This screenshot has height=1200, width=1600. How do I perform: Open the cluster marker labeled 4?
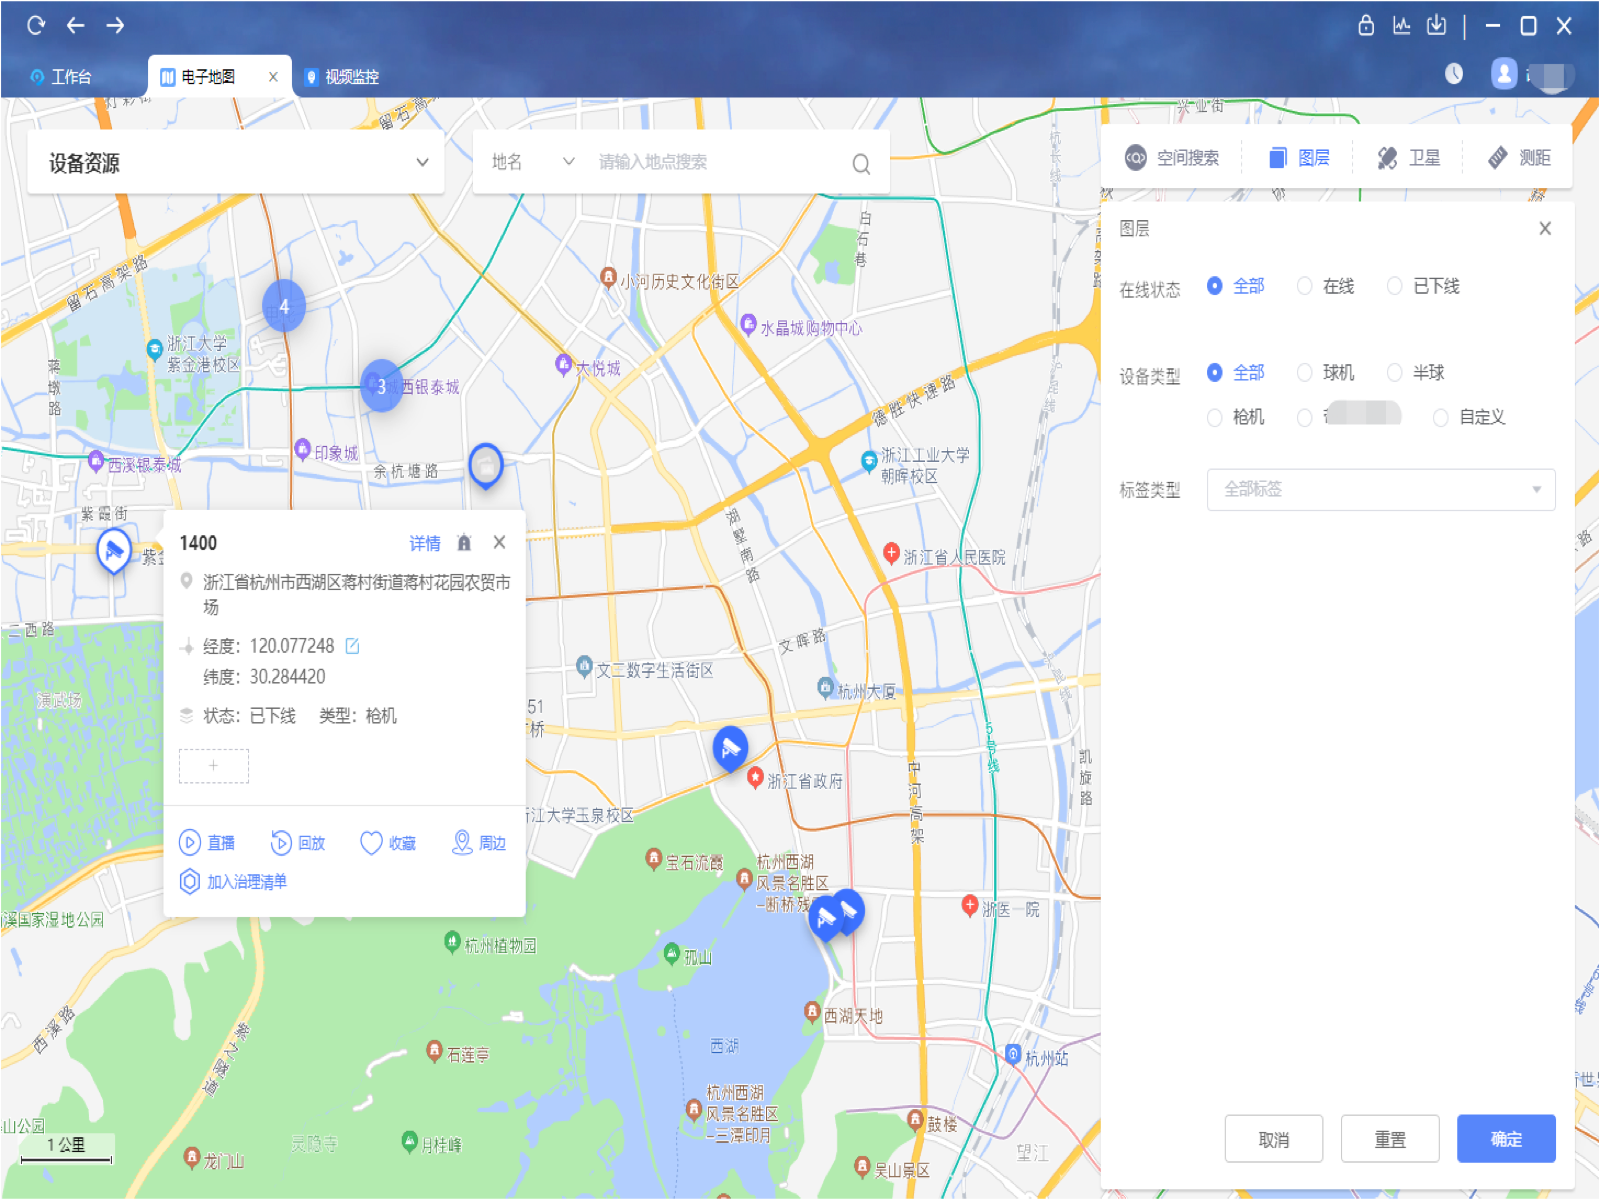(x=284, y=306)
